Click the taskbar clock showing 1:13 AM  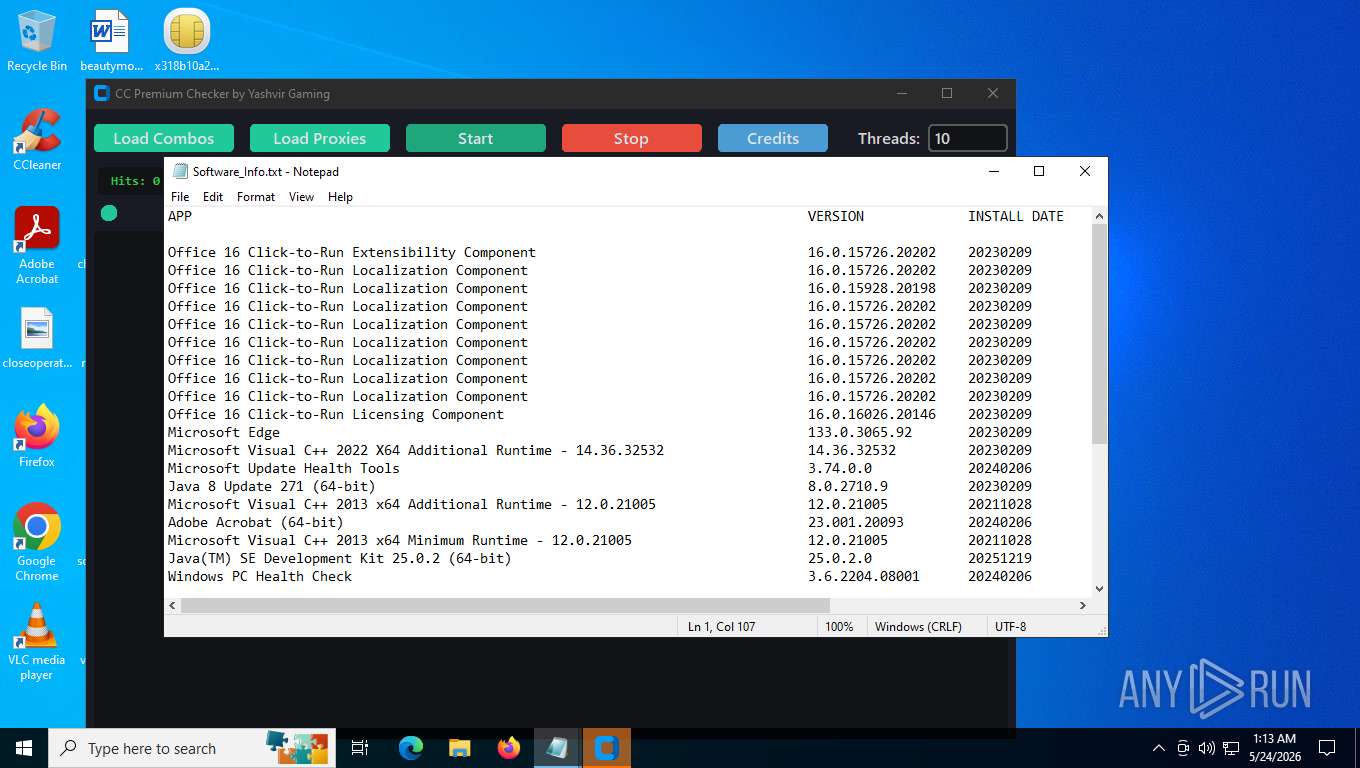[1274, 748]
